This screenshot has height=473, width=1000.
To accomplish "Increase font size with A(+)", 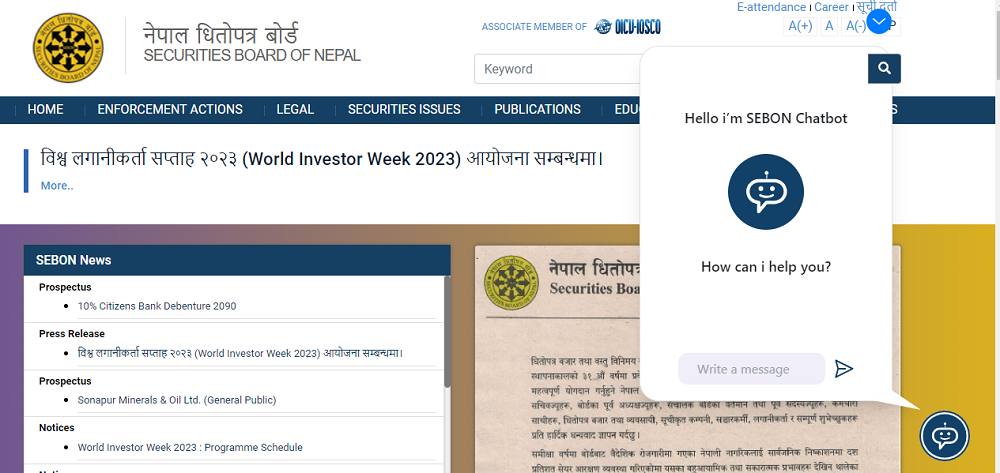I will point(800,26).
